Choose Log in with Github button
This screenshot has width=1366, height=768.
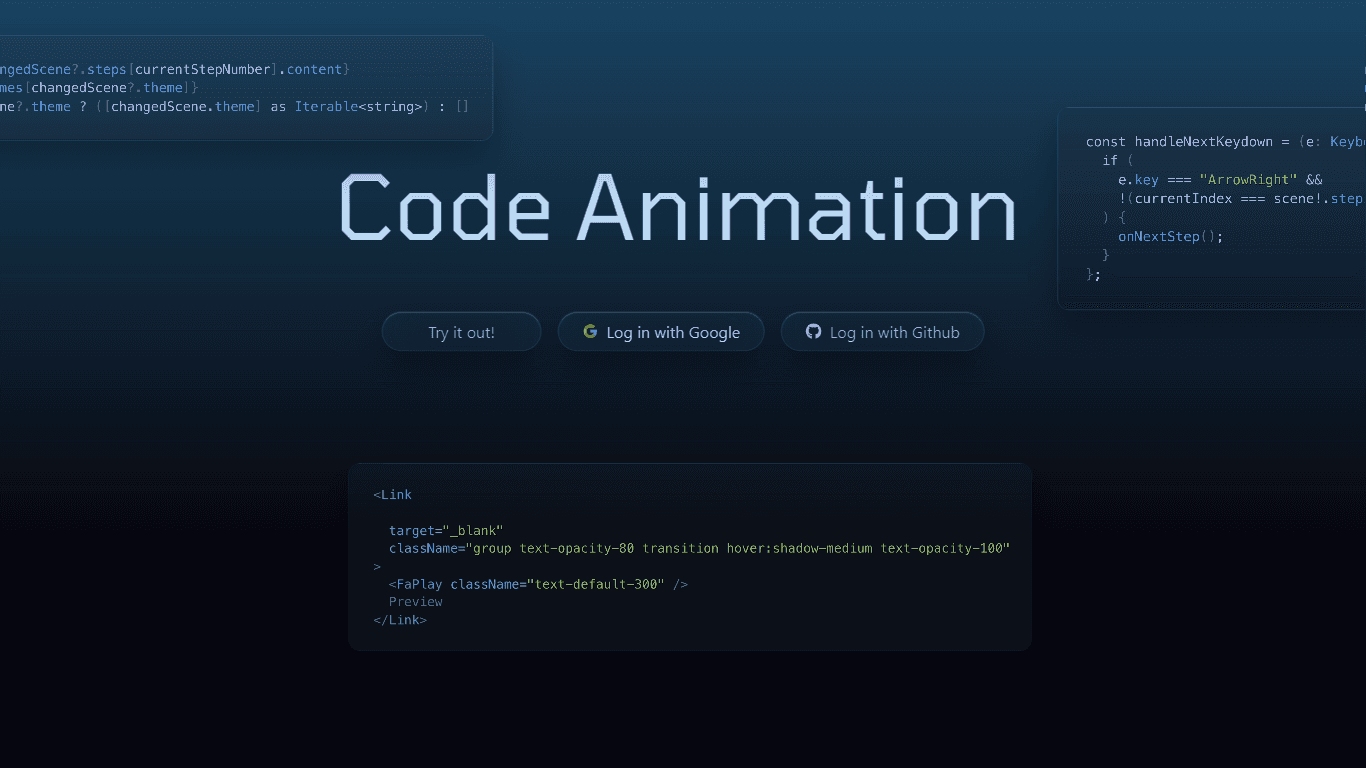[882, 332]
